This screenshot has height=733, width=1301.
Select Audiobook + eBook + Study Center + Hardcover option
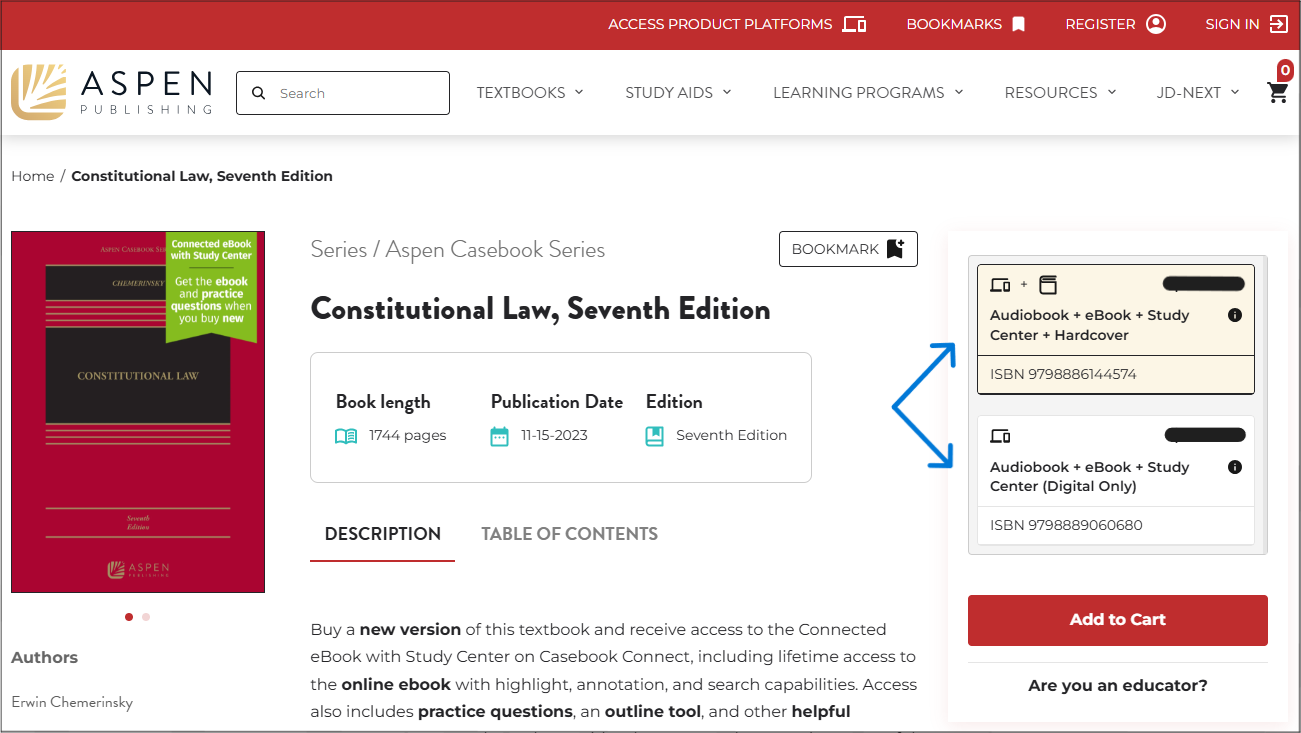(x=1116, y=329)
